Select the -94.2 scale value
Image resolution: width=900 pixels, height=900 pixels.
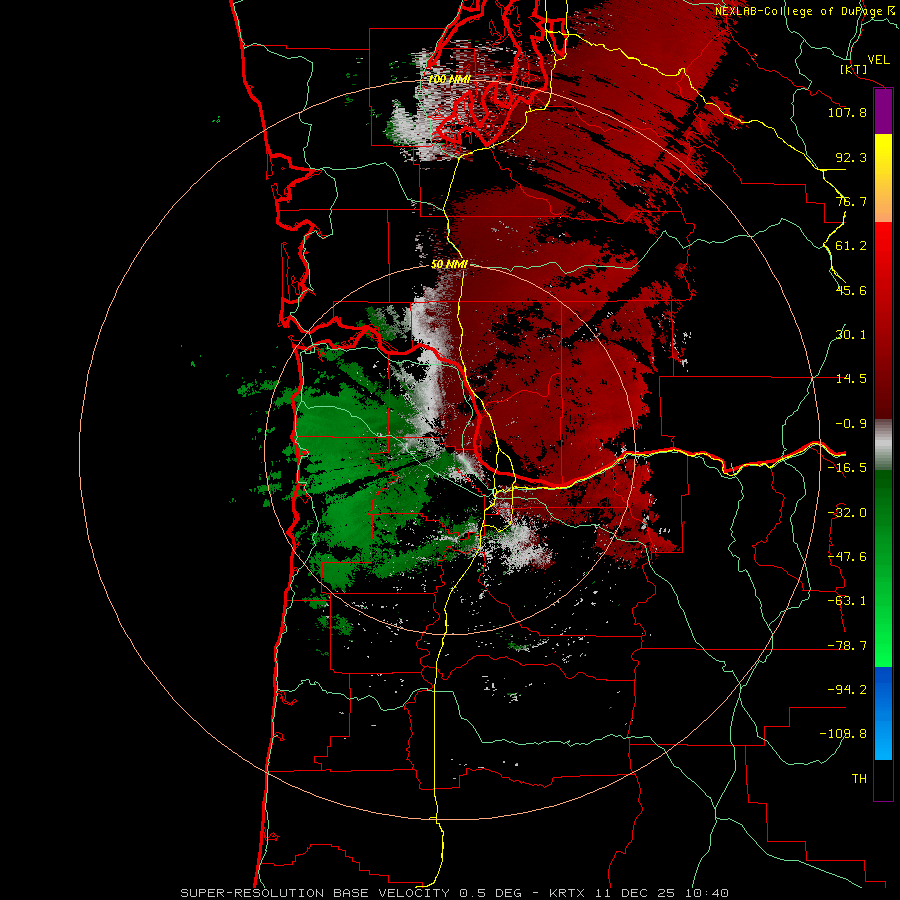tap(847, 690)
